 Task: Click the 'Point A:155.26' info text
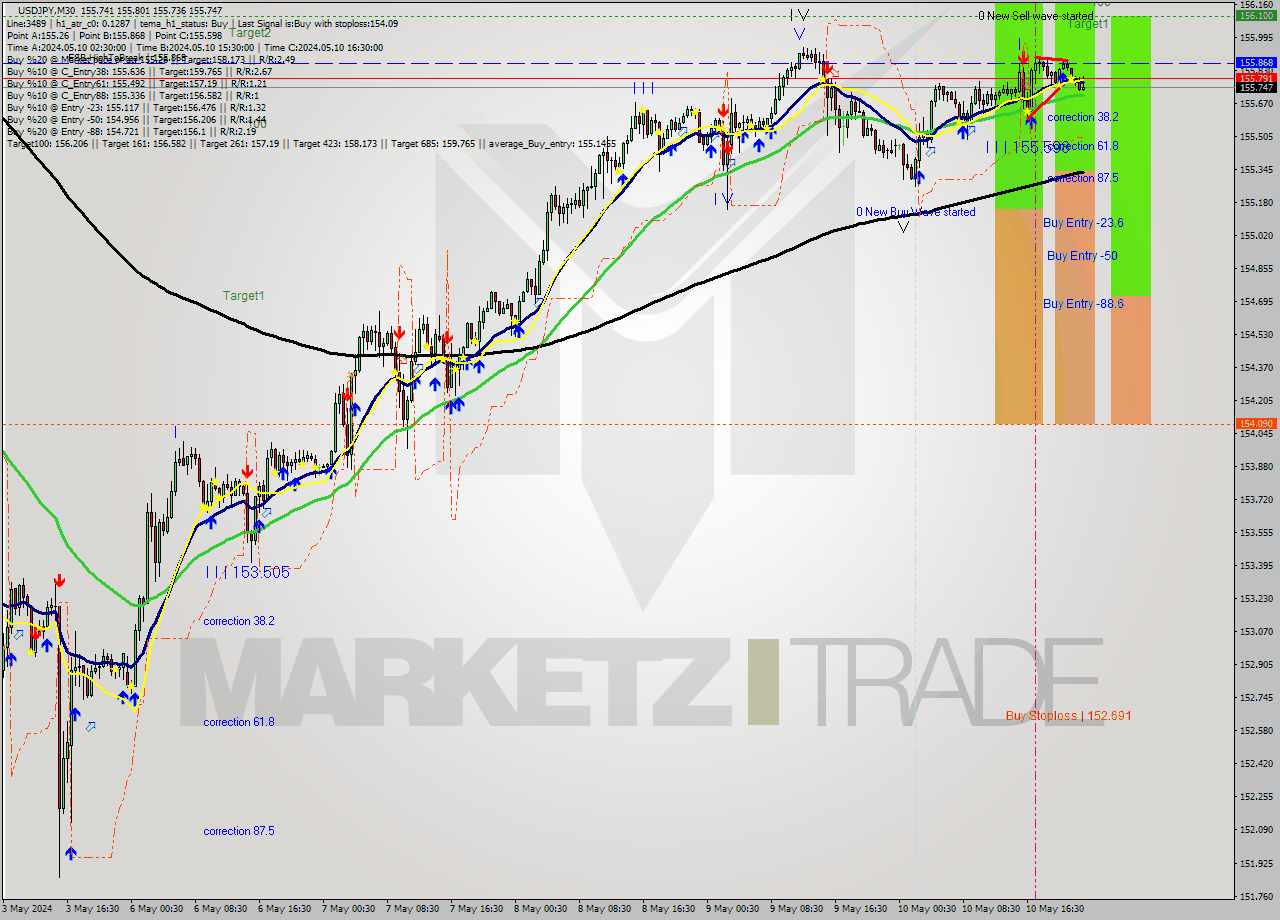click(x=37, y=35)
